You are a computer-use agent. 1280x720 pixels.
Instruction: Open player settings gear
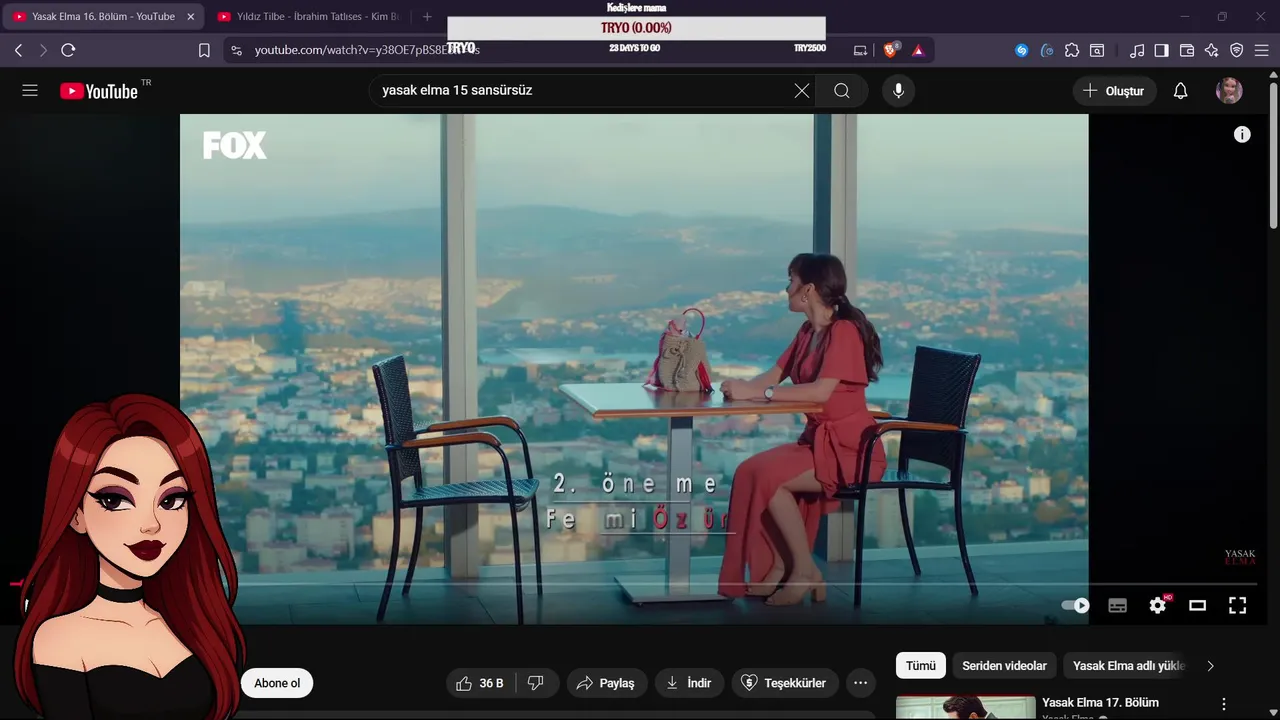click(1157, 605)
